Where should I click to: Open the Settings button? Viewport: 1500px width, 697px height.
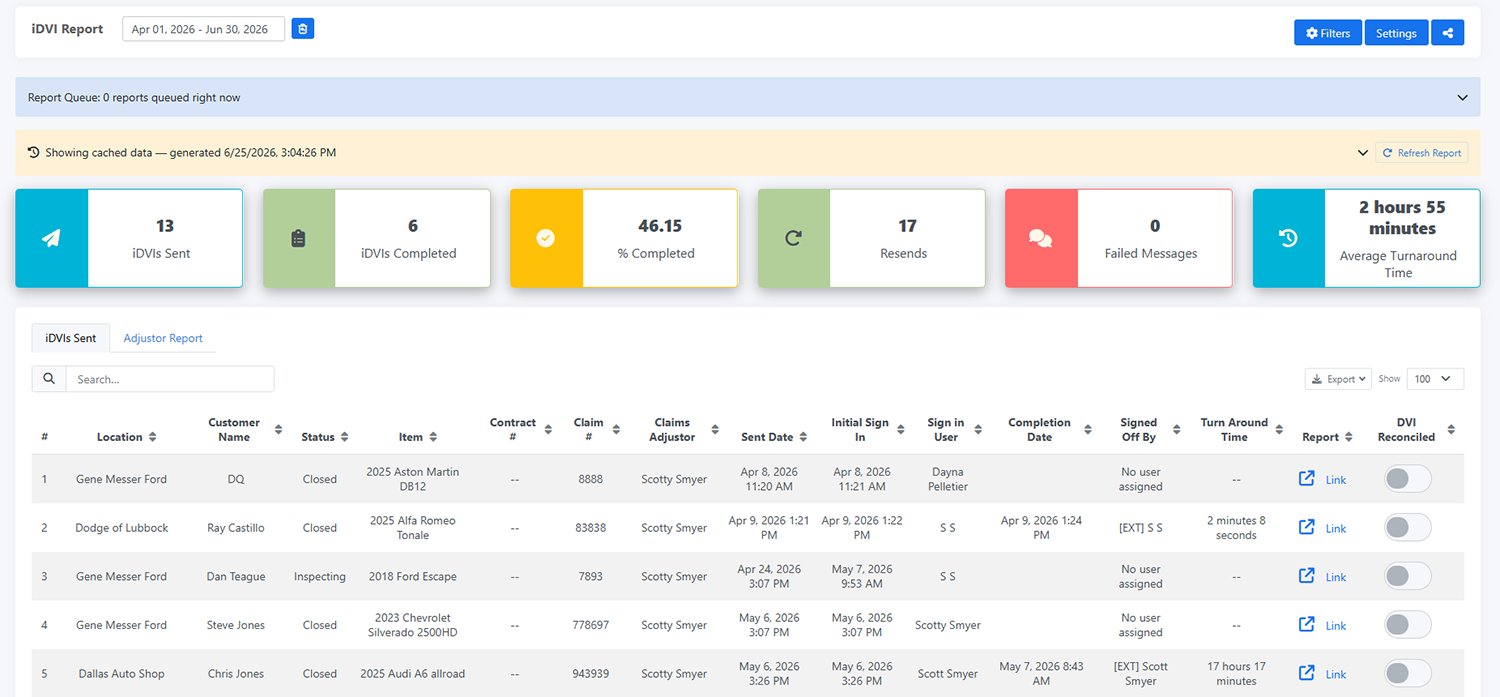[1396, 33]
